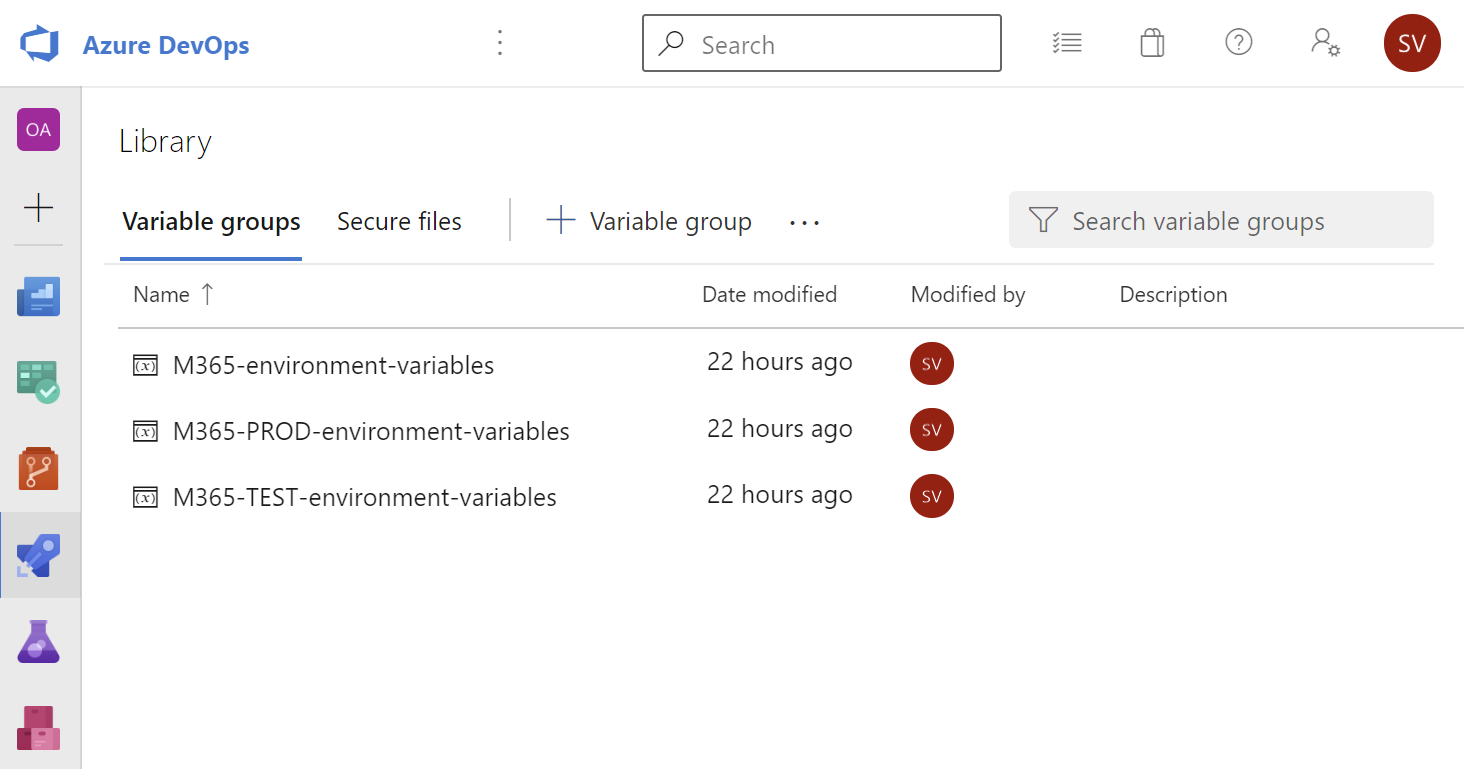Select the Variable groups tab
Screen dimensions: 1464x769
tap(211, 222)
